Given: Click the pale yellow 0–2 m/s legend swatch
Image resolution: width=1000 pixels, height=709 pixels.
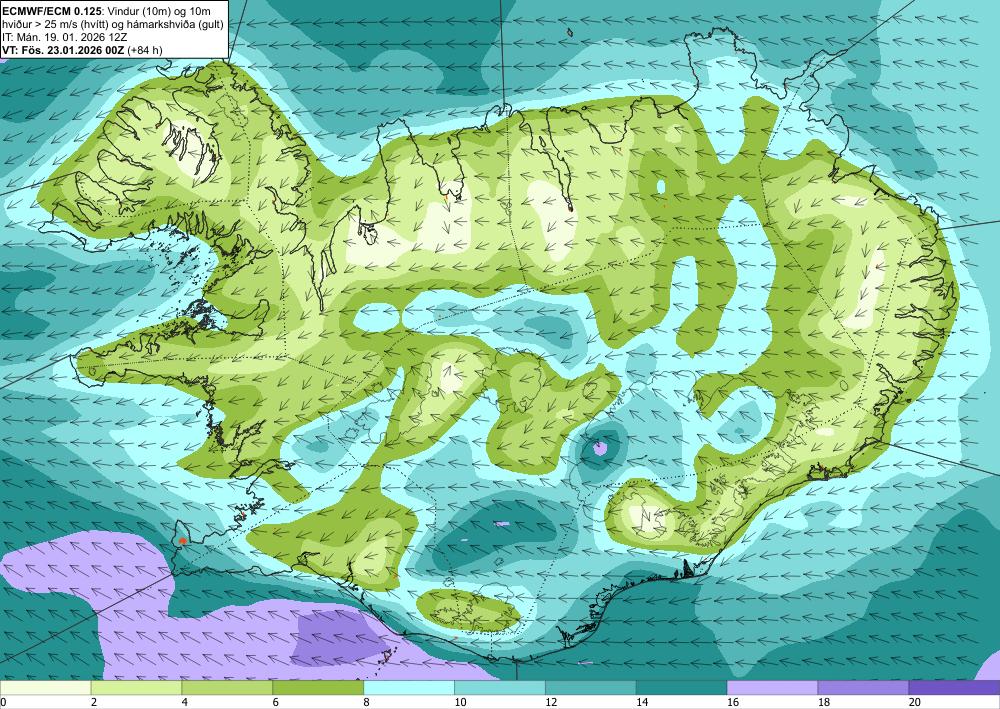Looking at the screenshot, I should pos(45,688).
